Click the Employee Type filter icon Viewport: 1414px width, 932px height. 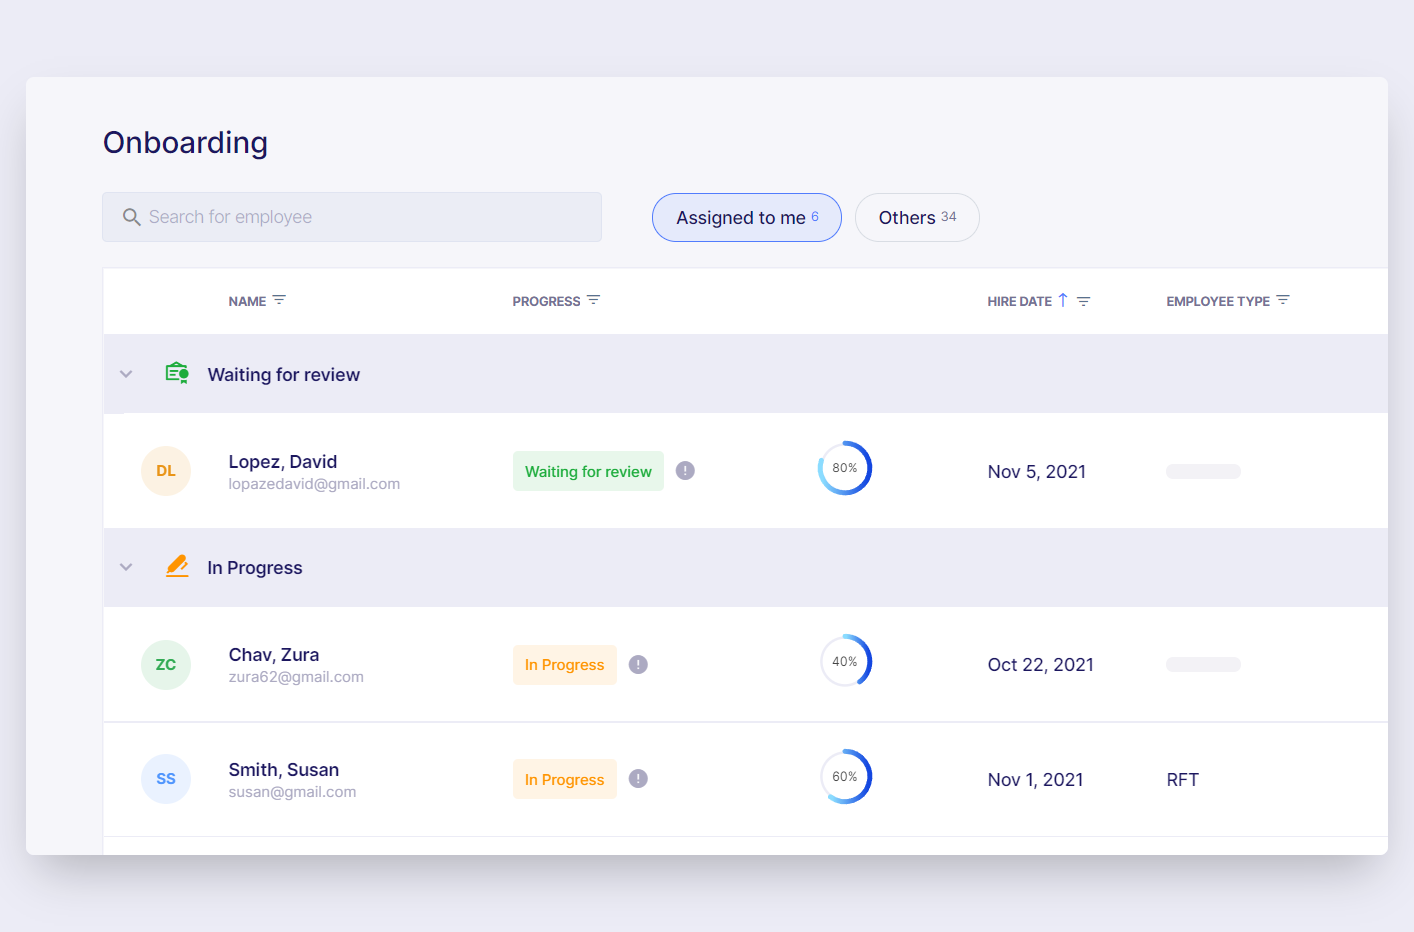point(1283,300)
